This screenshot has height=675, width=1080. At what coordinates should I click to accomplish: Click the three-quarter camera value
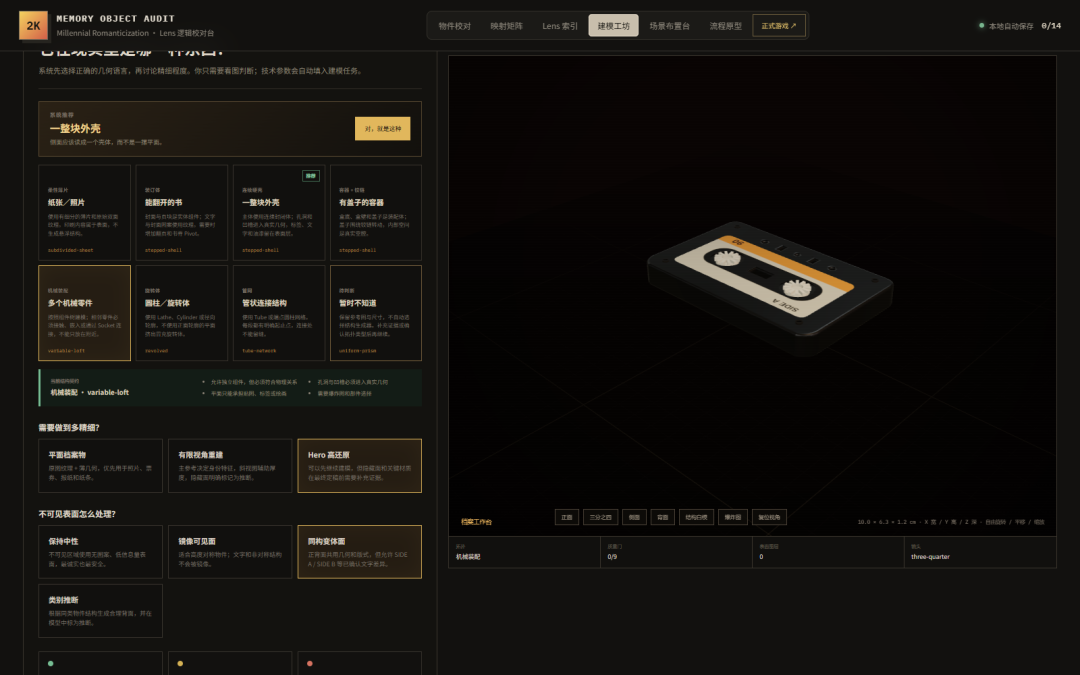[x=931, y=557]
